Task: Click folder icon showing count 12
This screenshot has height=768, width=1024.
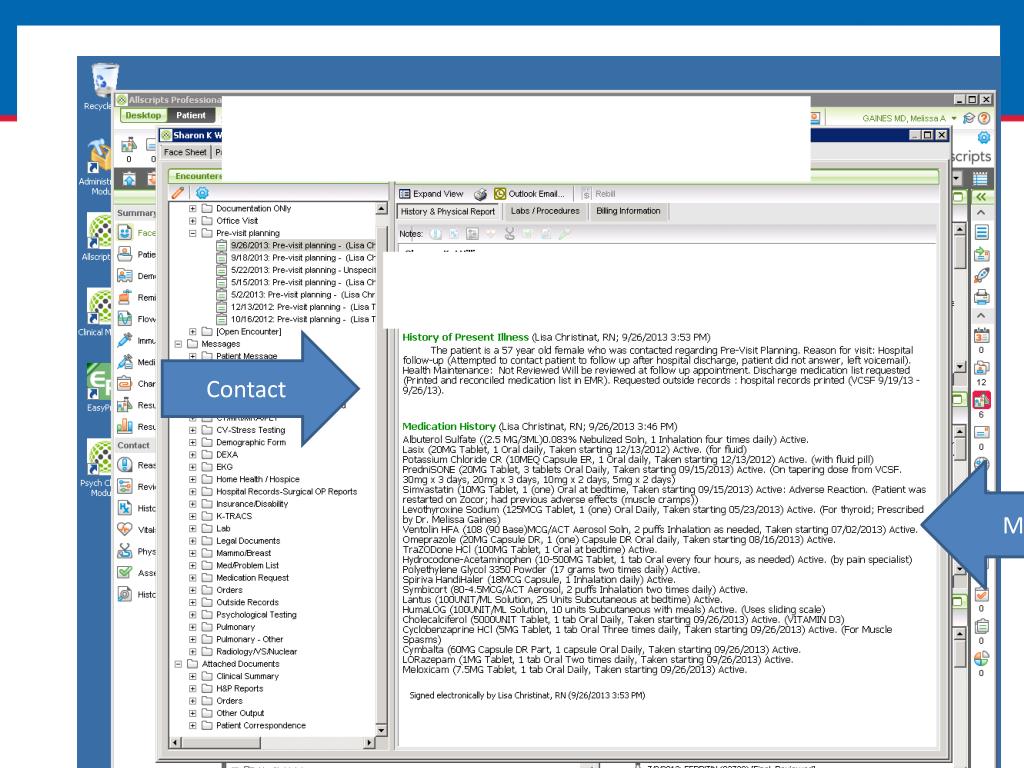Action: (981, 368)
